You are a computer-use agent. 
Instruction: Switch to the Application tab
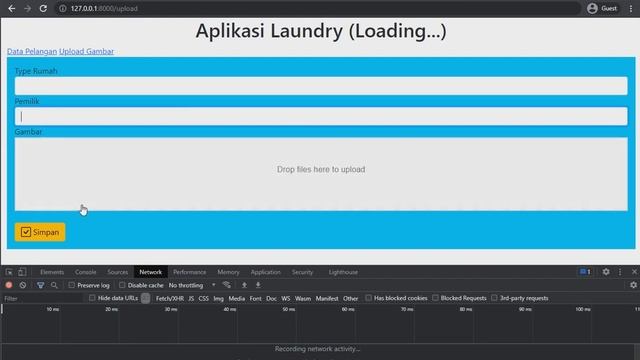266,272
